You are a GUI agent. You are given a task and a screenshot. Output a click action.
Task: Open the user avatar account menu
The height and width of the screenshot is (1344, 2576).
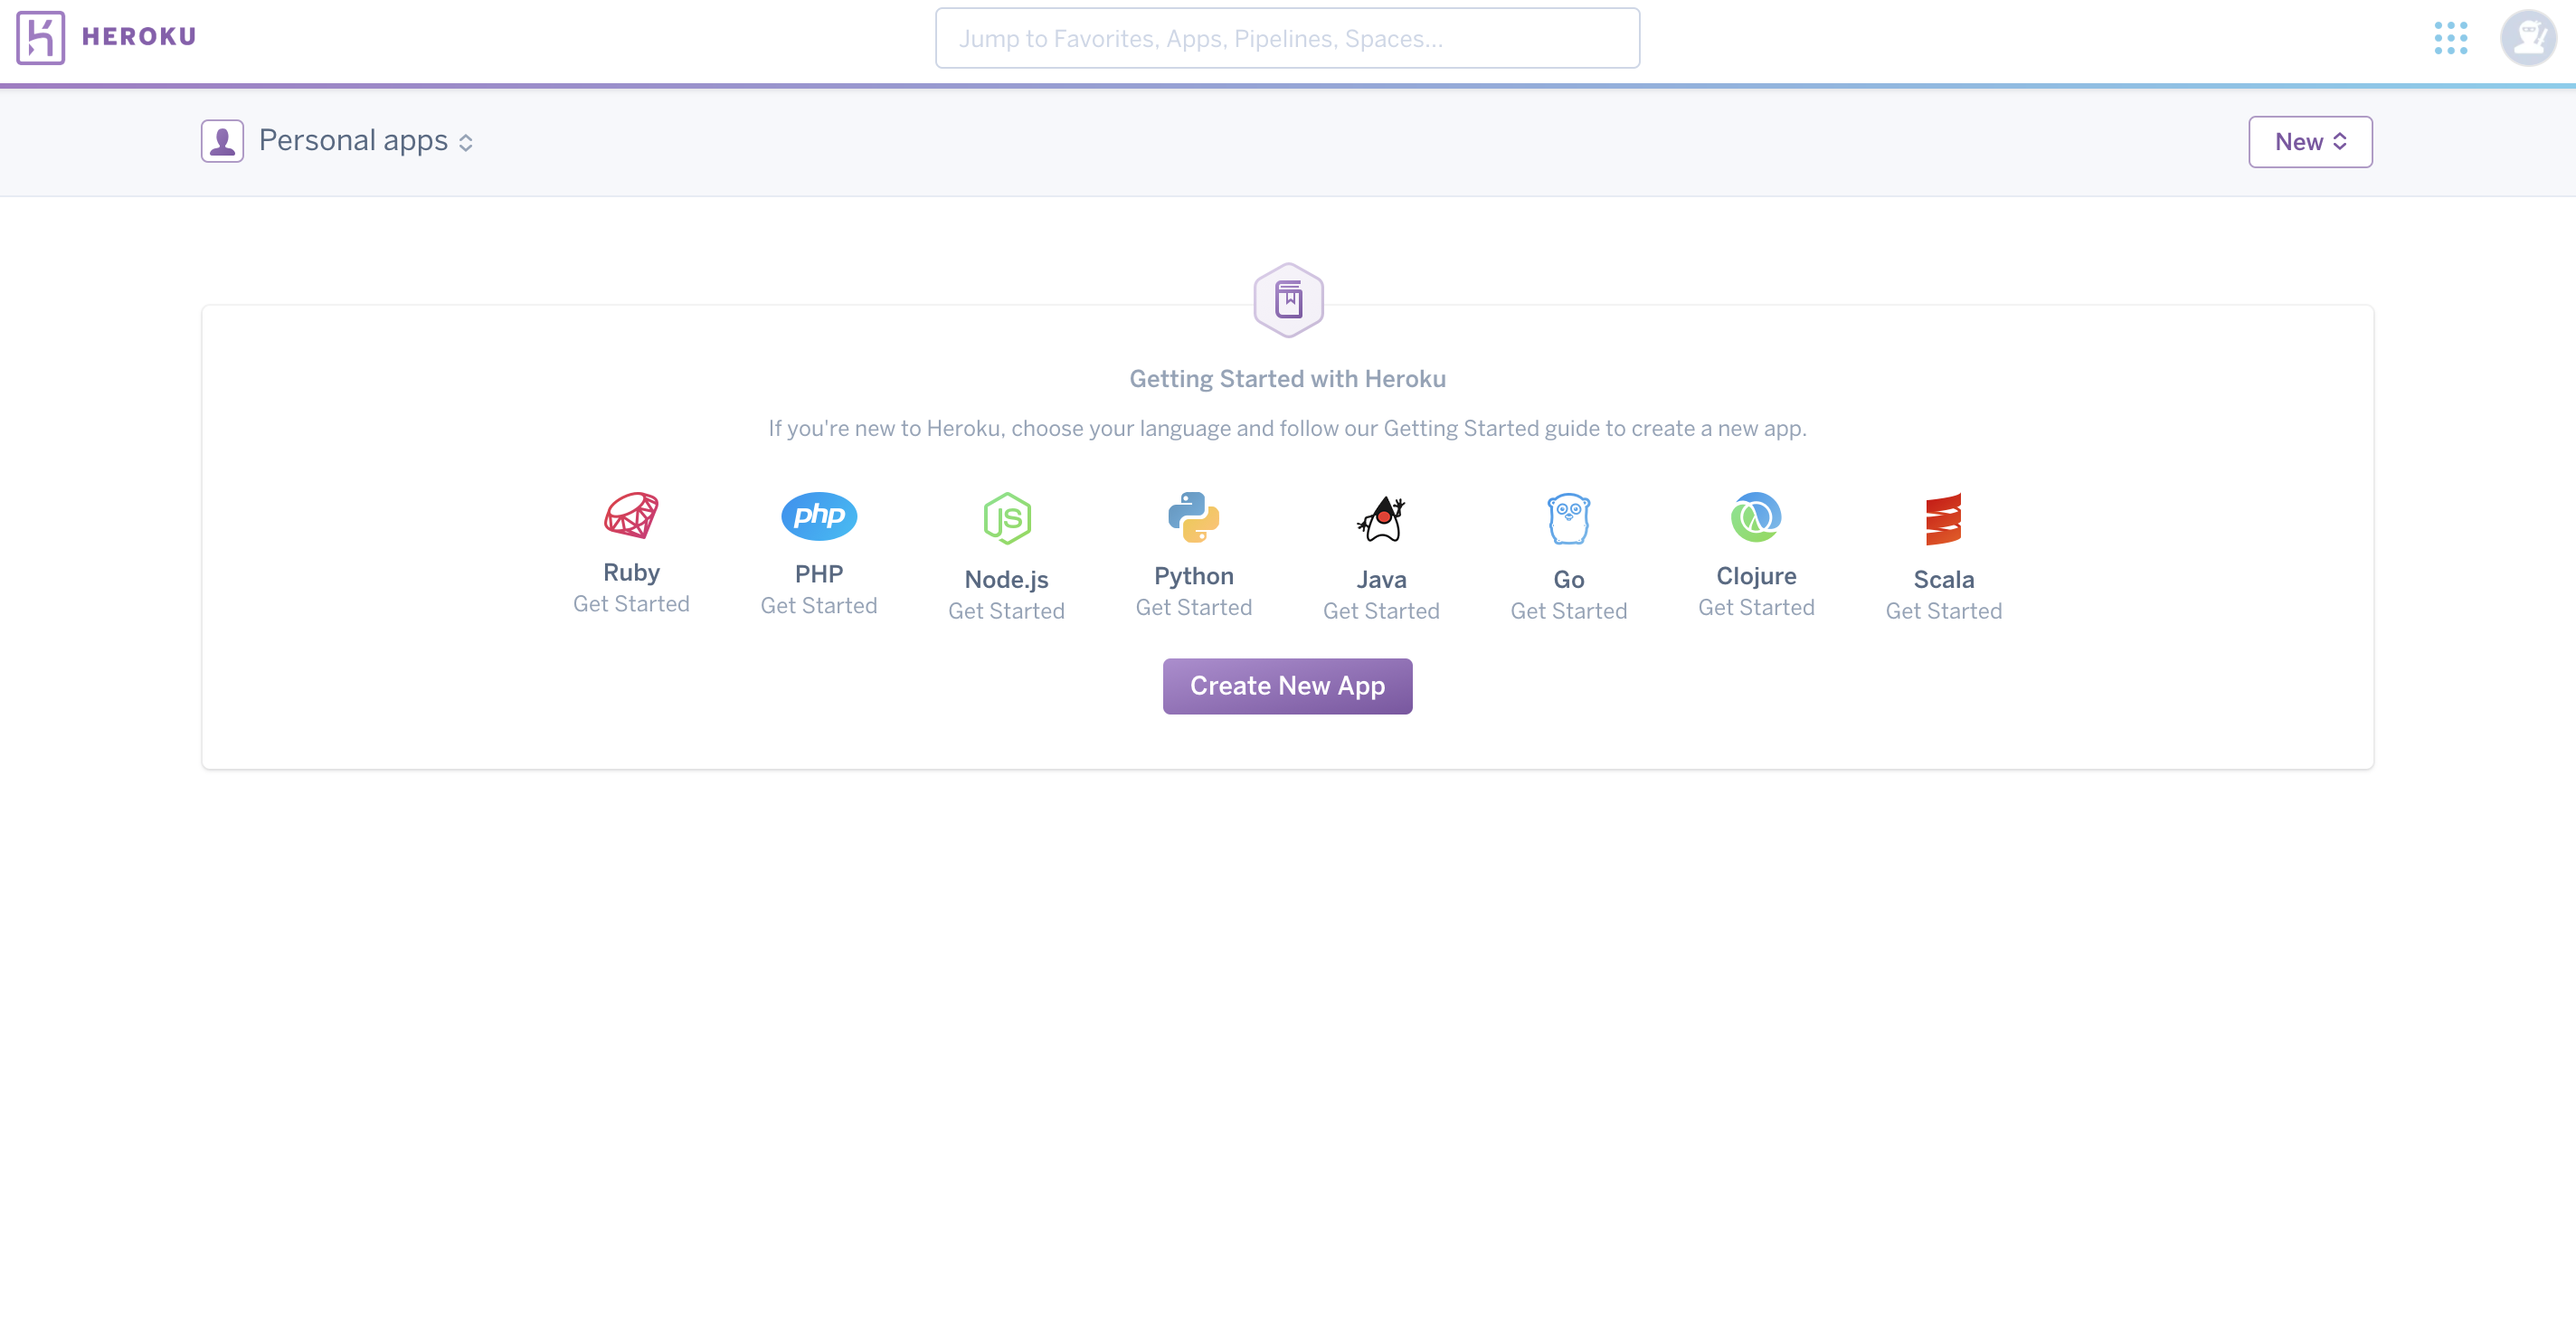point(2528,38)
